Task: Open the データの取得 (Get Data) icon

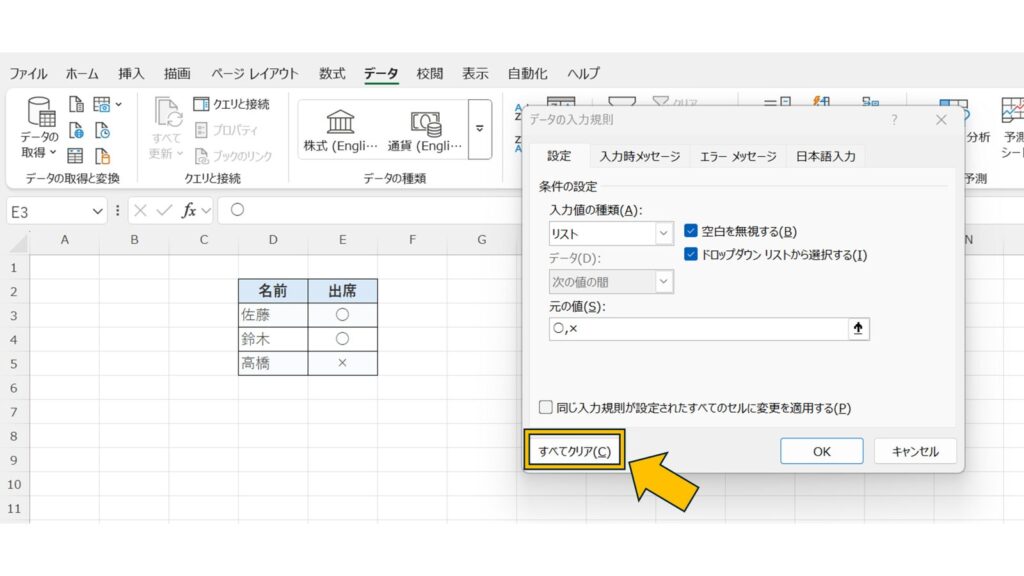Action: click(x=40, y=118)
